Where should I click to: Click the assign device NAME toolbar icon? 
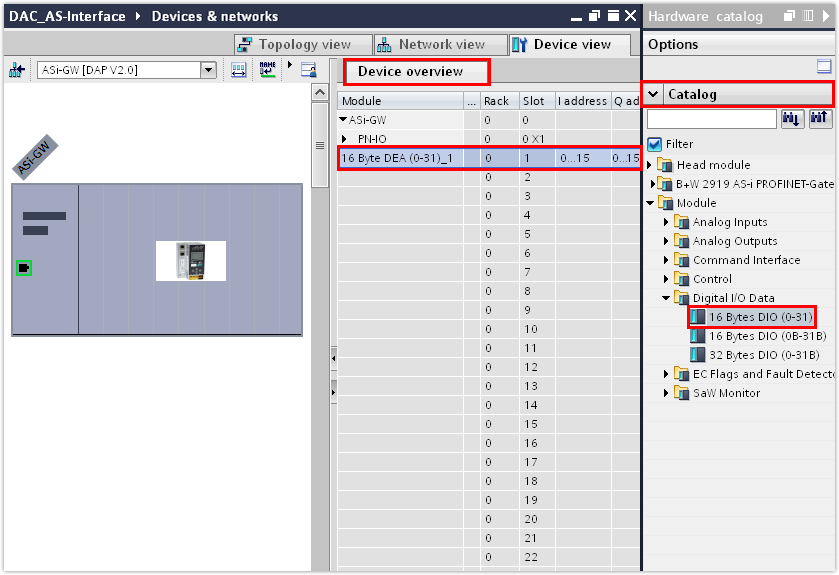tap(267, 70)
